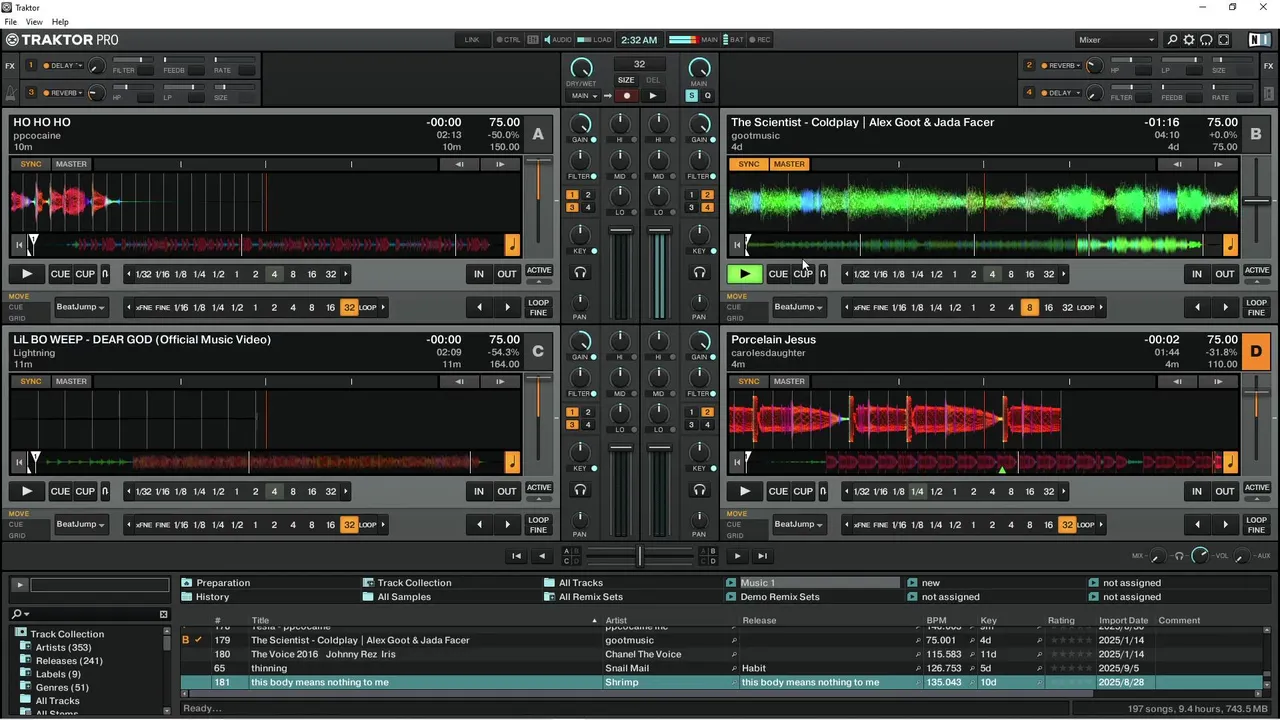Toggle SYNC on Deck A
Viewport: 1280px width, 720px height.
click(x=31, y=164)
